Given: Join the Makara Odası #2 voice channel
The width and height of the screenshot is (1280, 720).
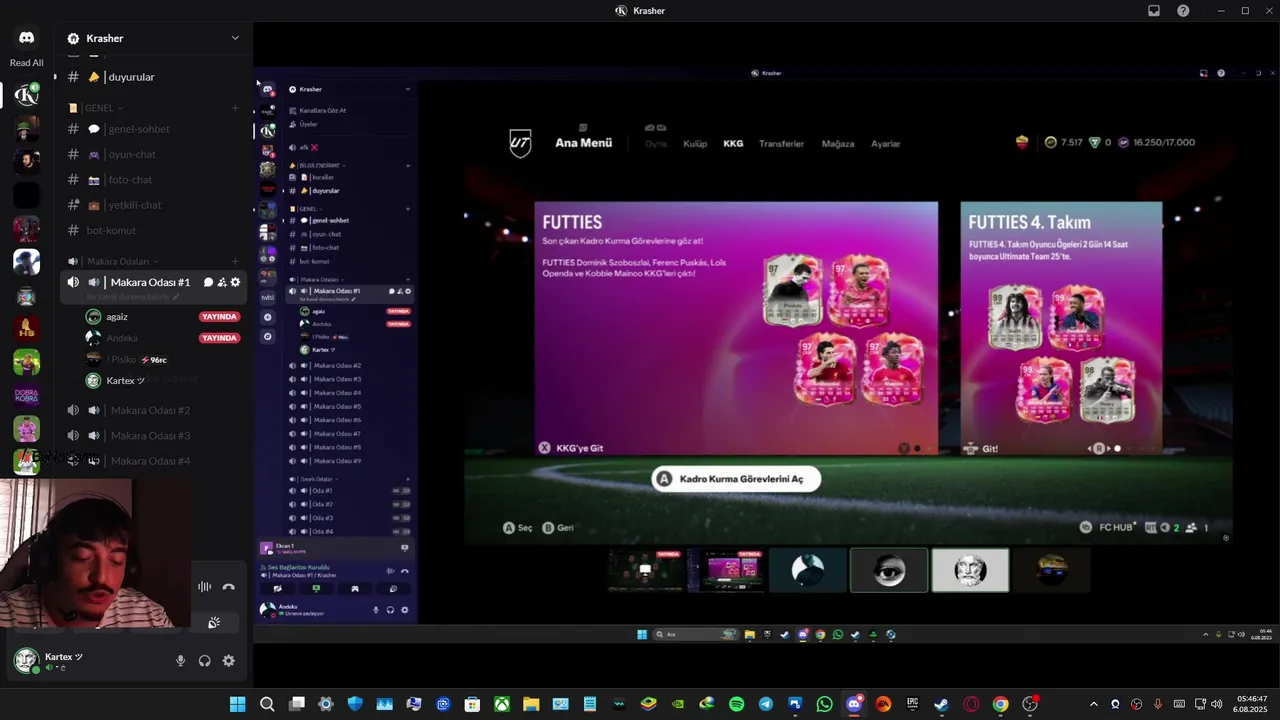Looking at the screenshot, I should pyautogui.click(x=154, y=410).
